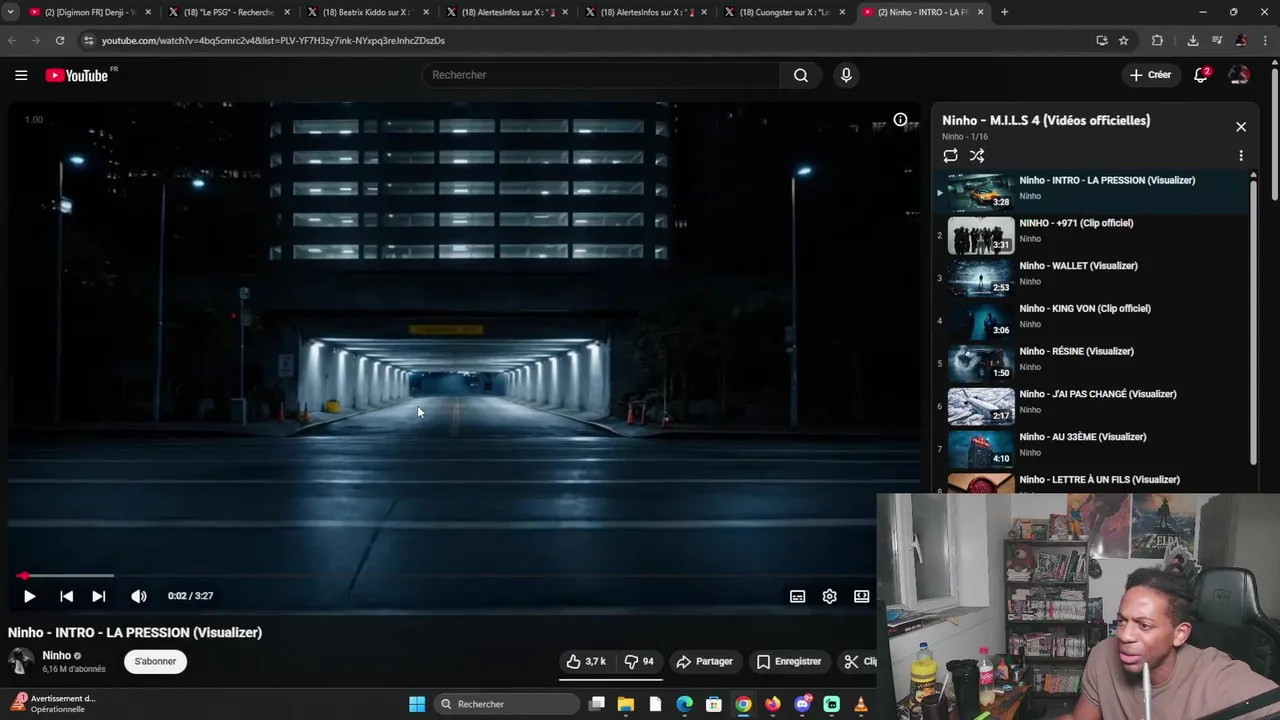Viewport: 1280px width, 720px height.
Task: Mute the video volume
Action: point(139,596)
